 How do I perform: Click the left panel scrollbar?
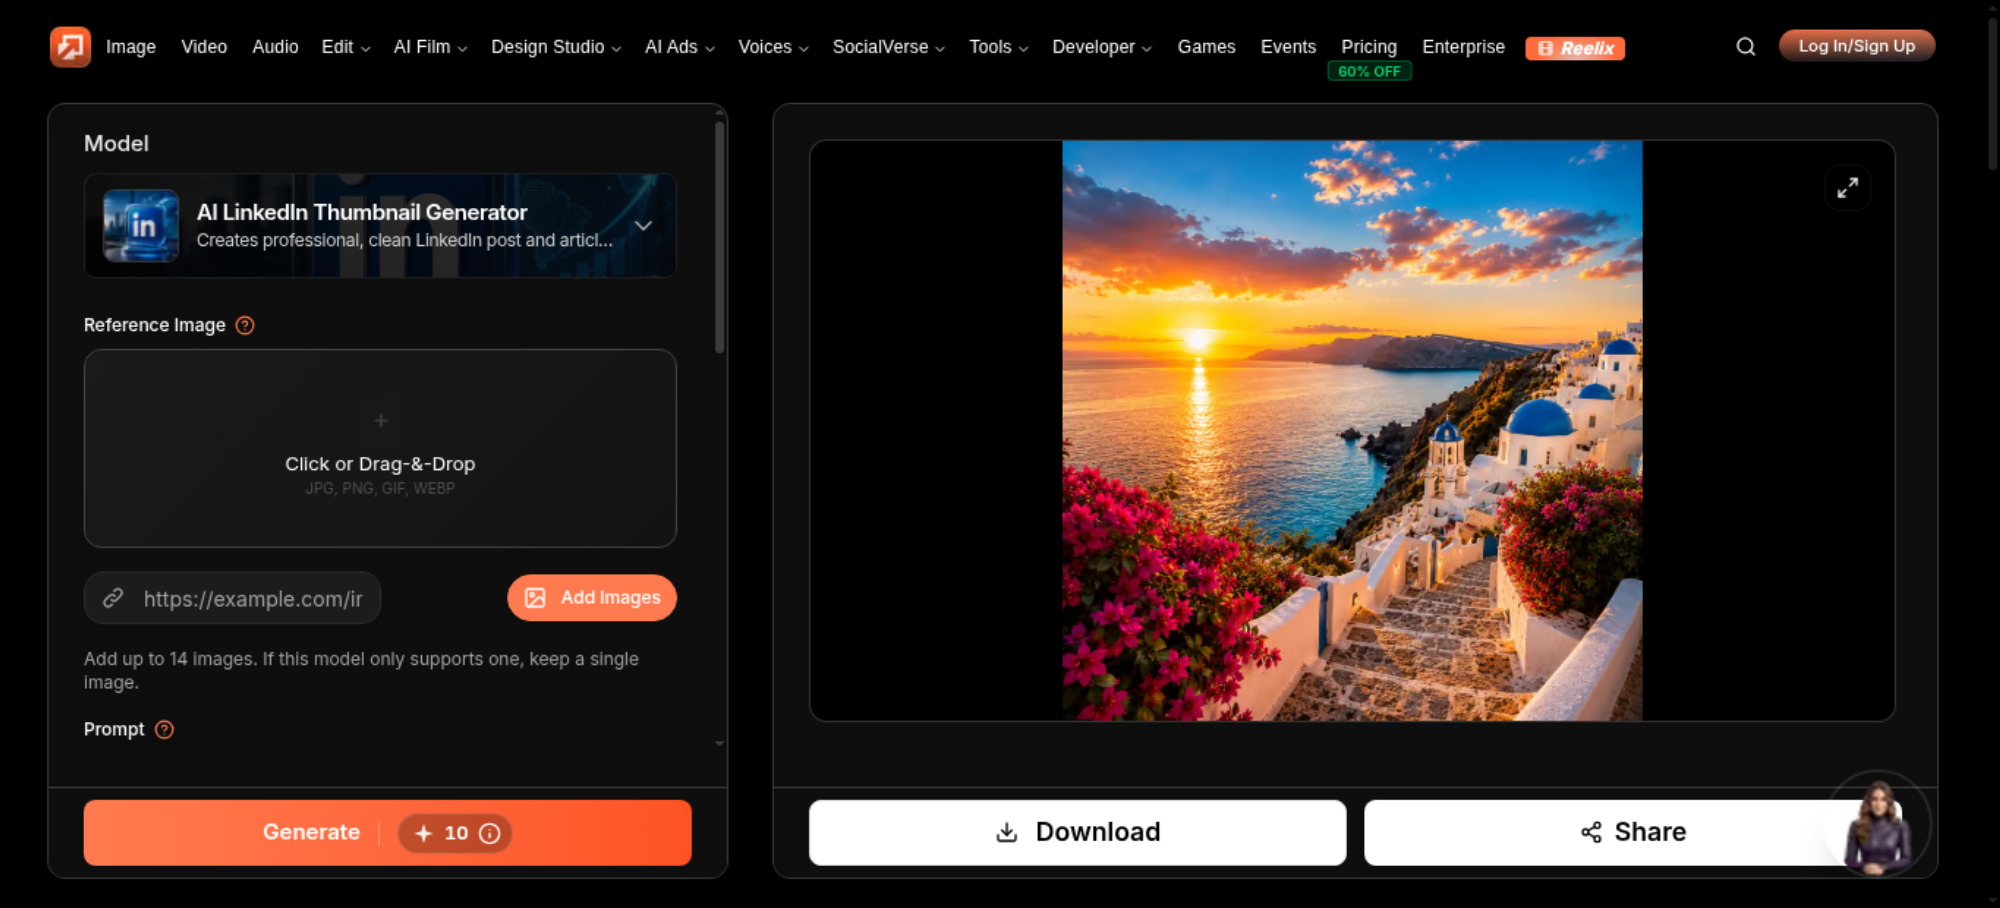[719, 238]
